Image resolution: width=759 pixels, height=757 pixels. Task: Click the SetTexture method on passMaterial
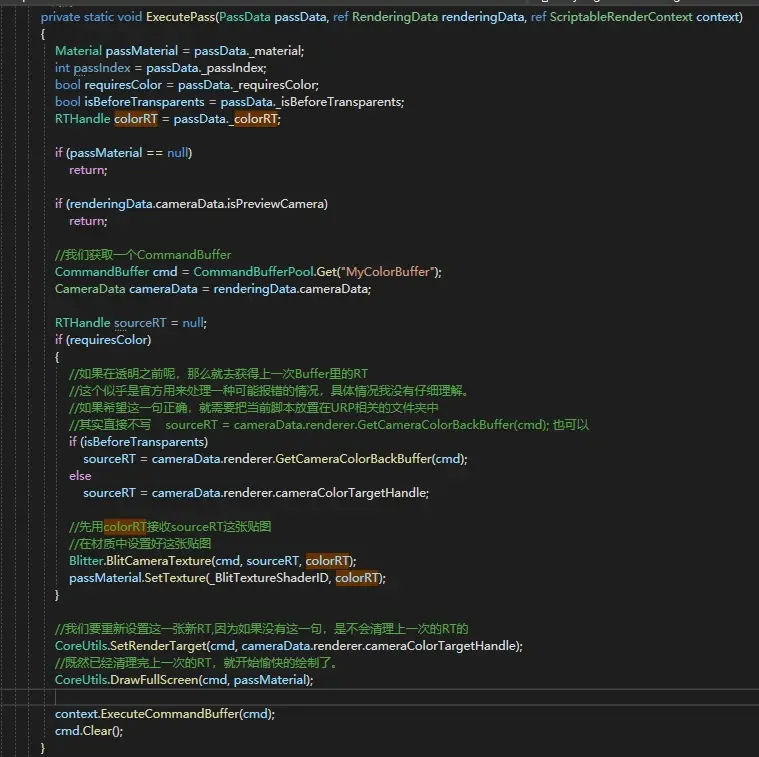point(175,578)
